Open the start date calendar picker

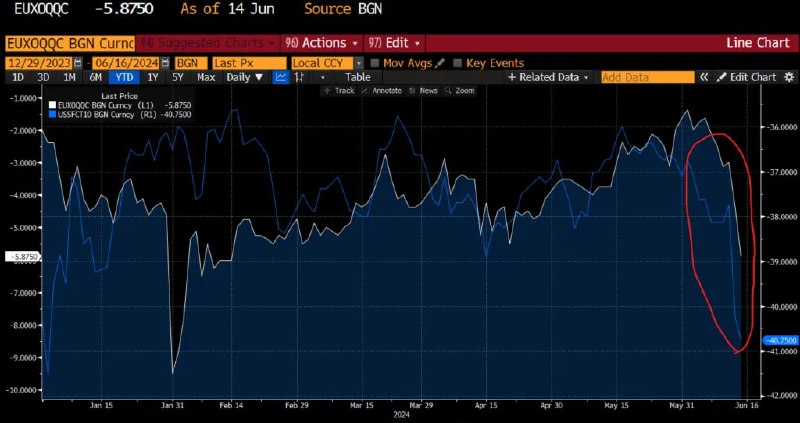(78, 63)
